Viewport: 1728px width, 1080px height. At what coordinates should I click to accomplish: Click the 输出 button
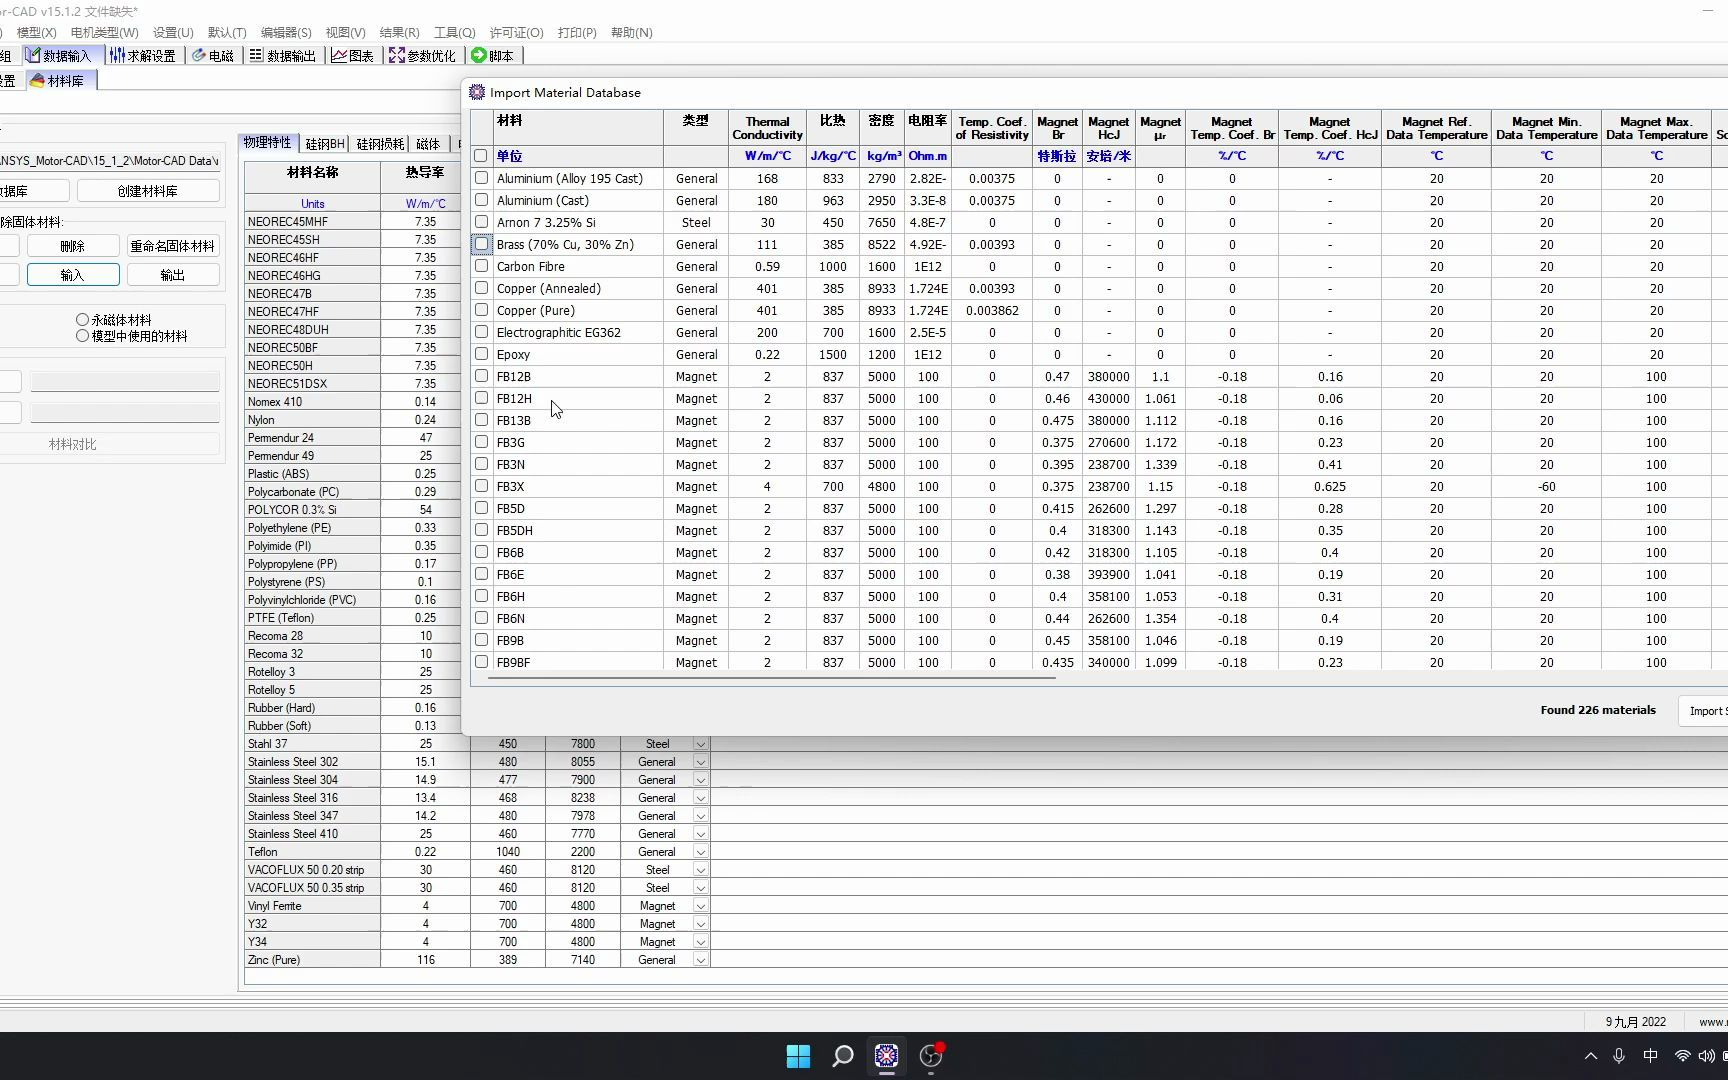172,275
